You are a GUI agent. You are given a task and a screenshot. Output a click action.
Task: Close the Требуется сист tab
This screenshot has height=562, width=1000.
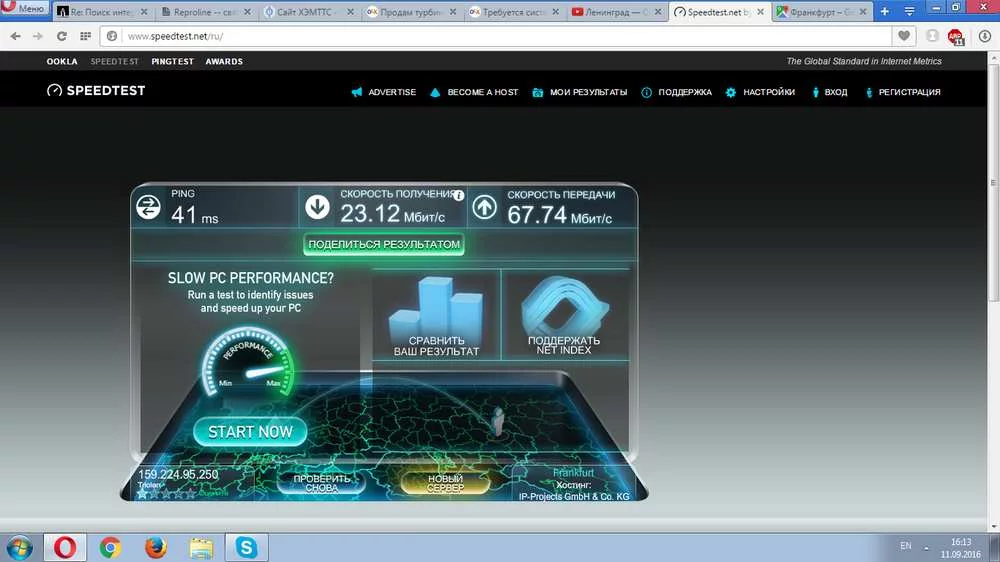tap(555, 11)
